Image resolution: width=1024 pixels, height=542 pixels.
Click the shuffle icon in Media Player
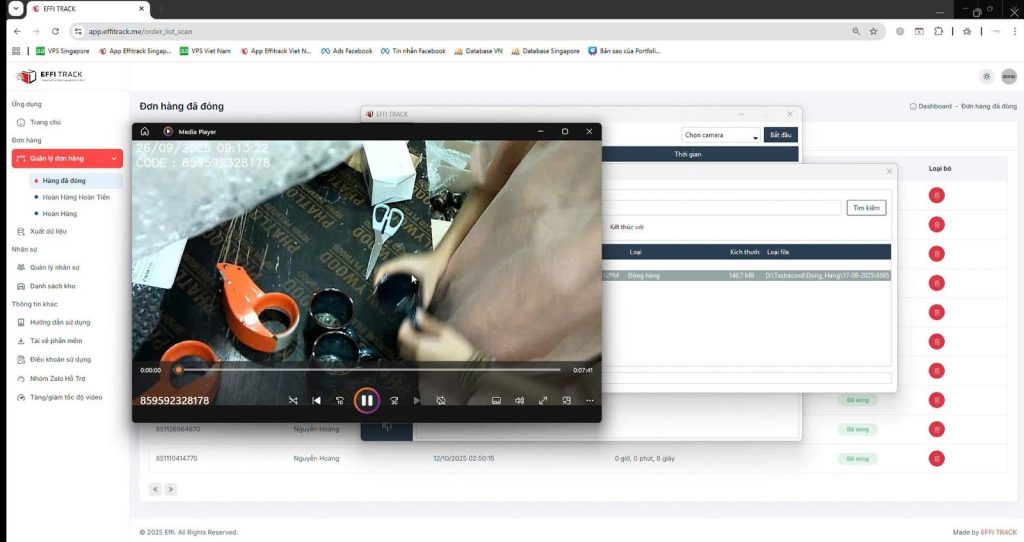click(x=293, y=400)
